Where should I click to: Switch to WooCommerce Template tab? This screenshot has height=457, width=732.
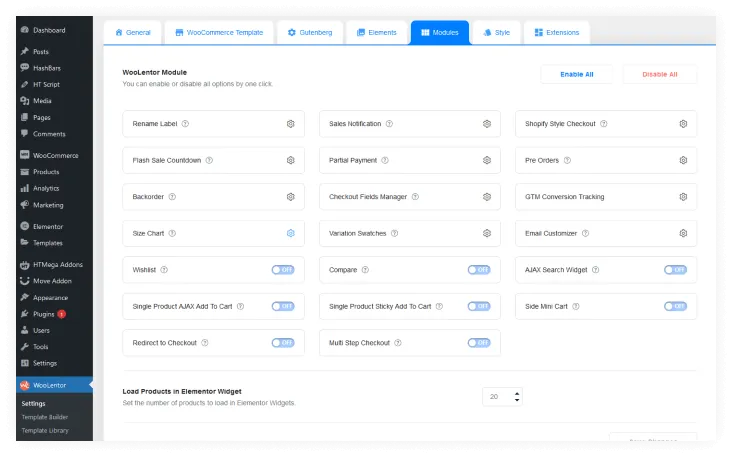[219, 33]
